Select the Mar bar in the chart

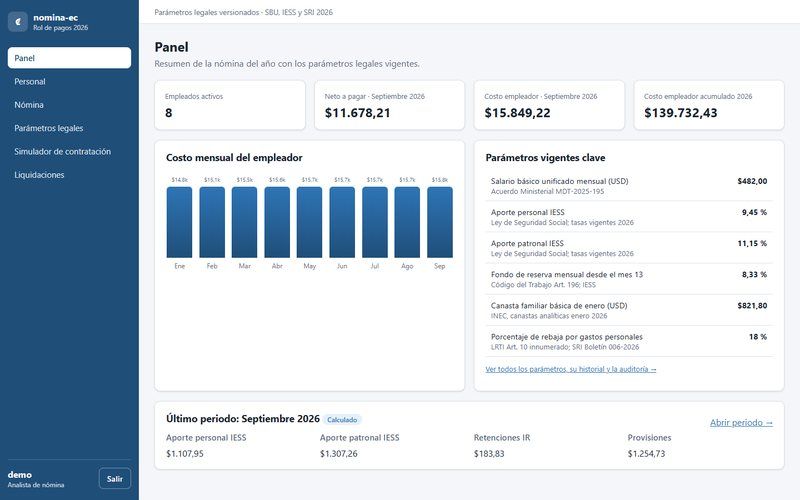pos(244,222)
